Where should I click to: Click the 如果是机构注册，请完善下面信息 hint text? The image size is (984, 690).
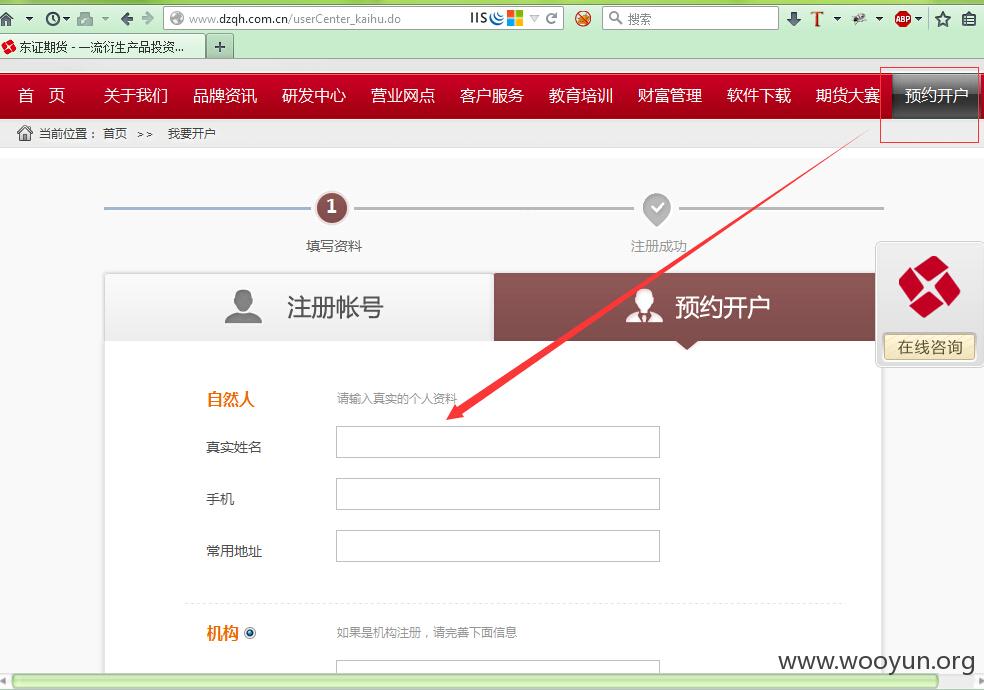[426, 632]
